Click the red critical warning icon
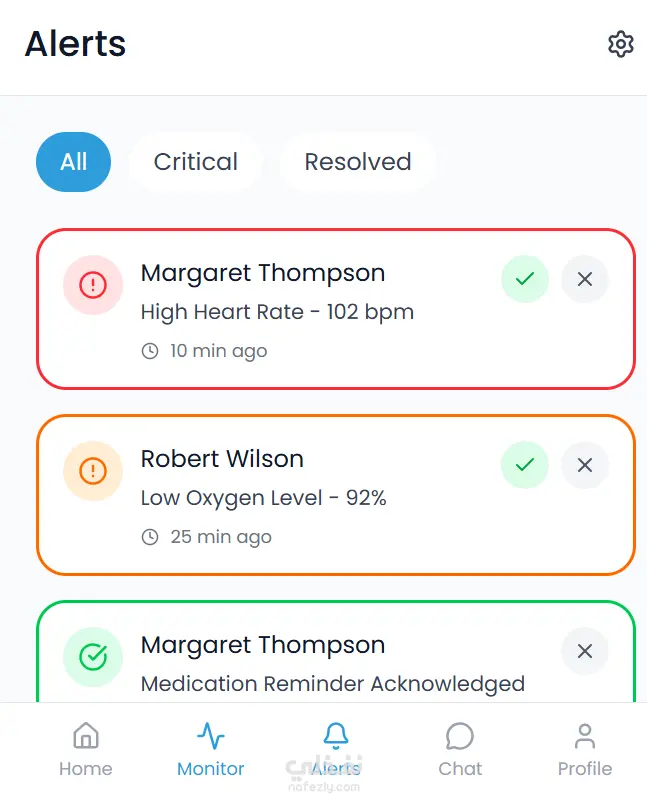 93,285
